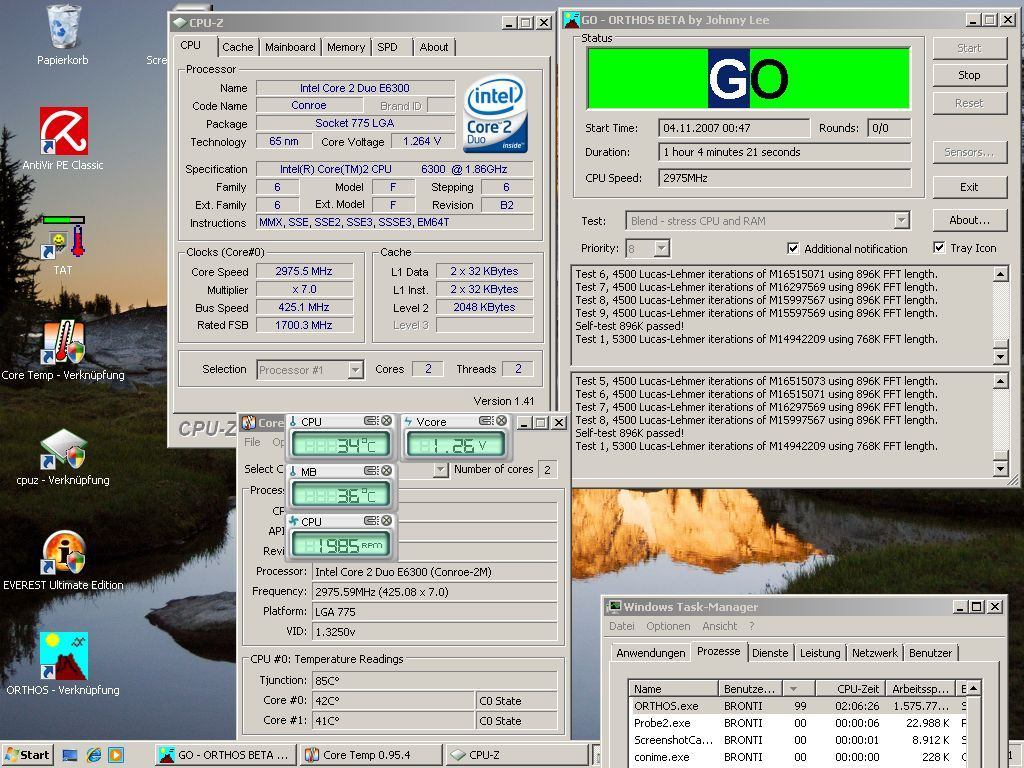The image size is (1024, 768).
Task: Click the Exit button in ORTHOS
Action: coord(969,187)
